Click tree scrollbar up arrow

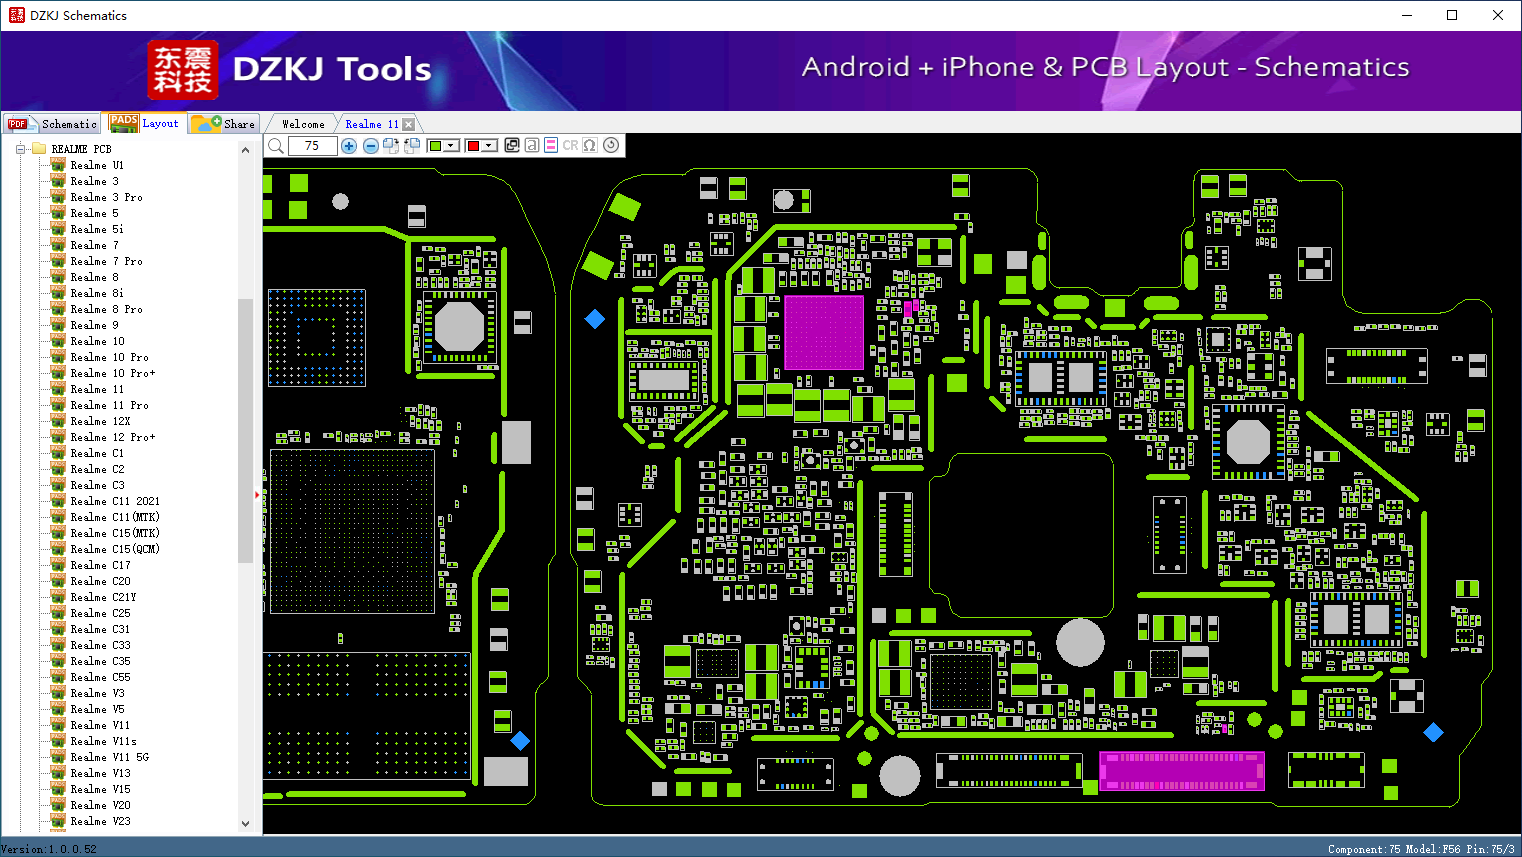pos(246,150)
